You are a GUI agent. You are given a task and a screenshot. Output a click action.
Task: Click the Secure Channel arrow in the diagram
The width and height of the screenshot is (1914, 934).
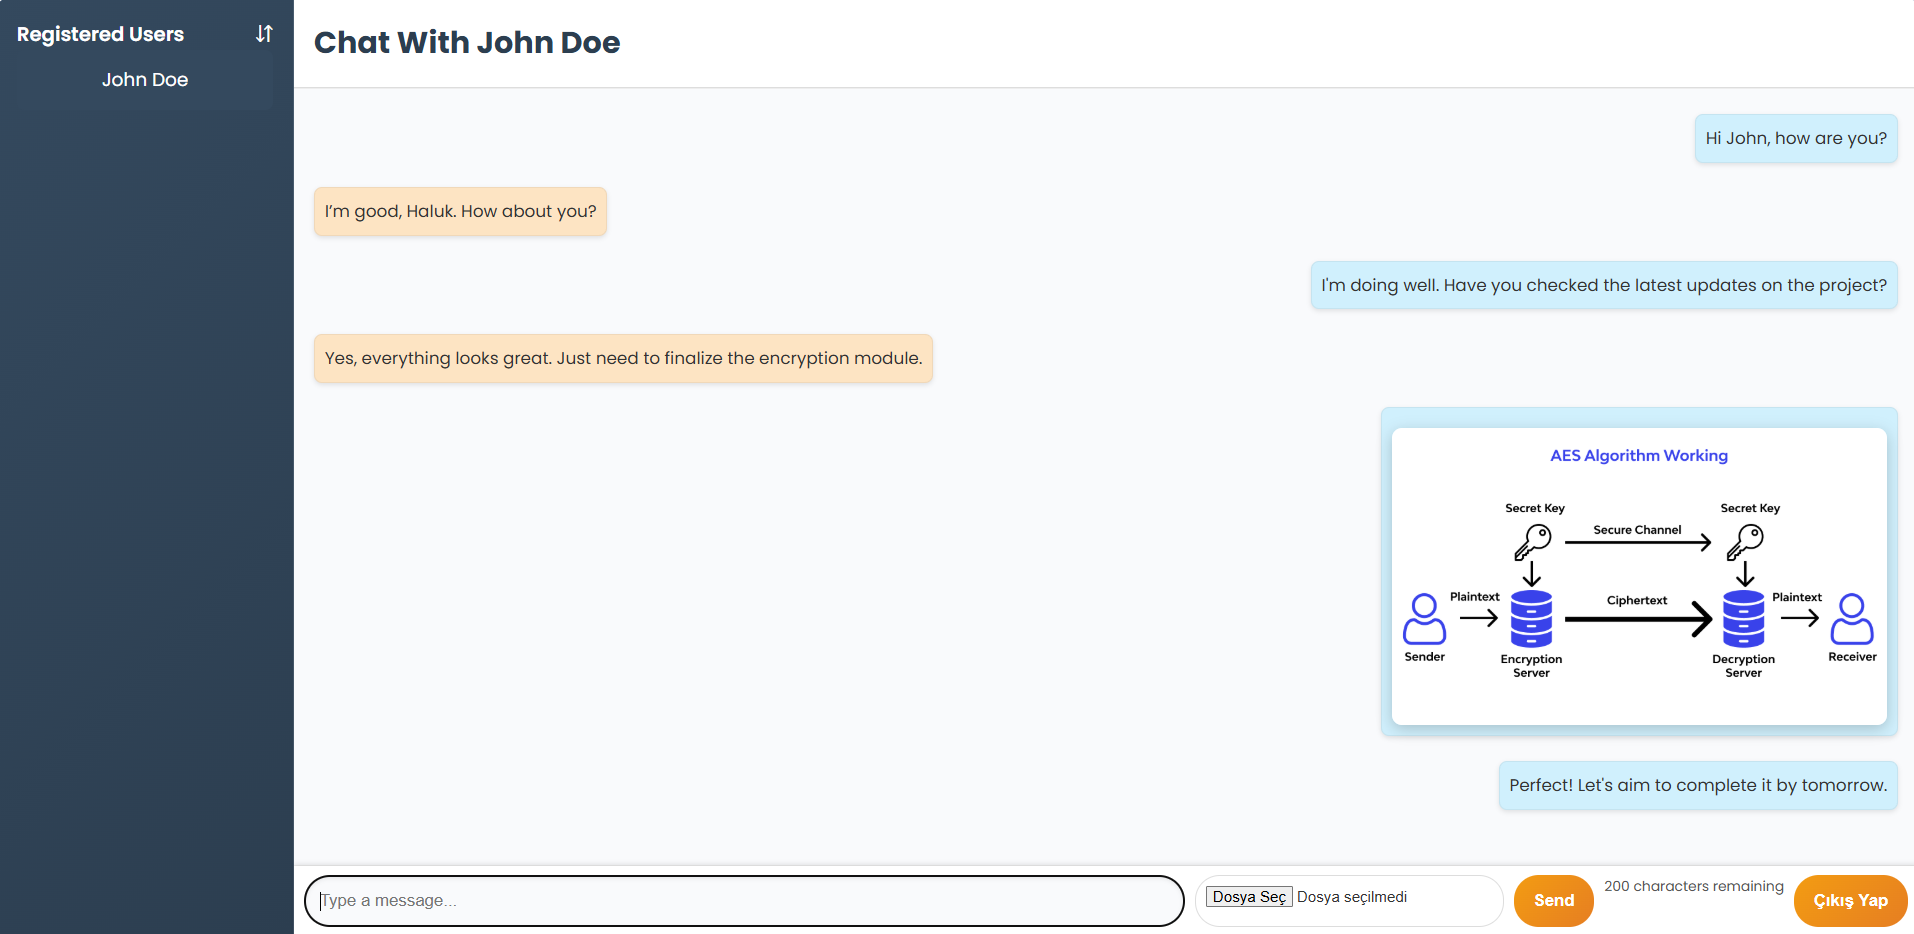[x=1637, y=541]
